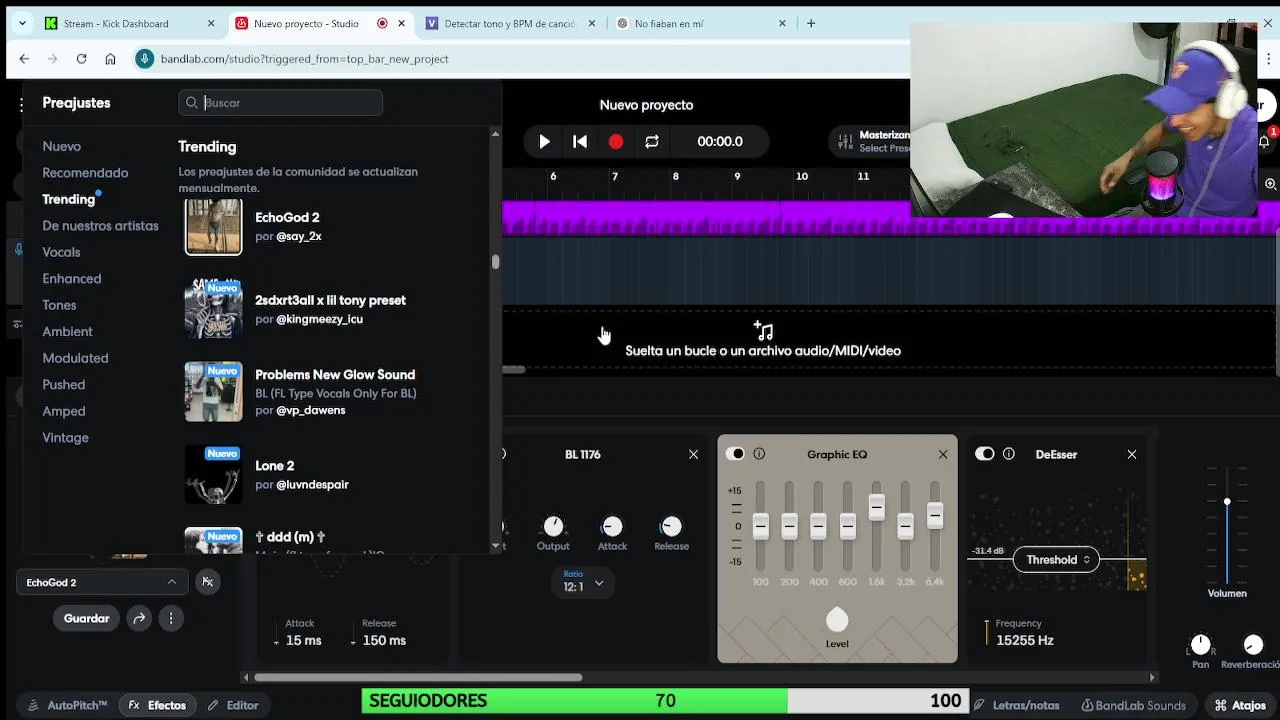Open the @luvndespair profile link

click(312, 485)
